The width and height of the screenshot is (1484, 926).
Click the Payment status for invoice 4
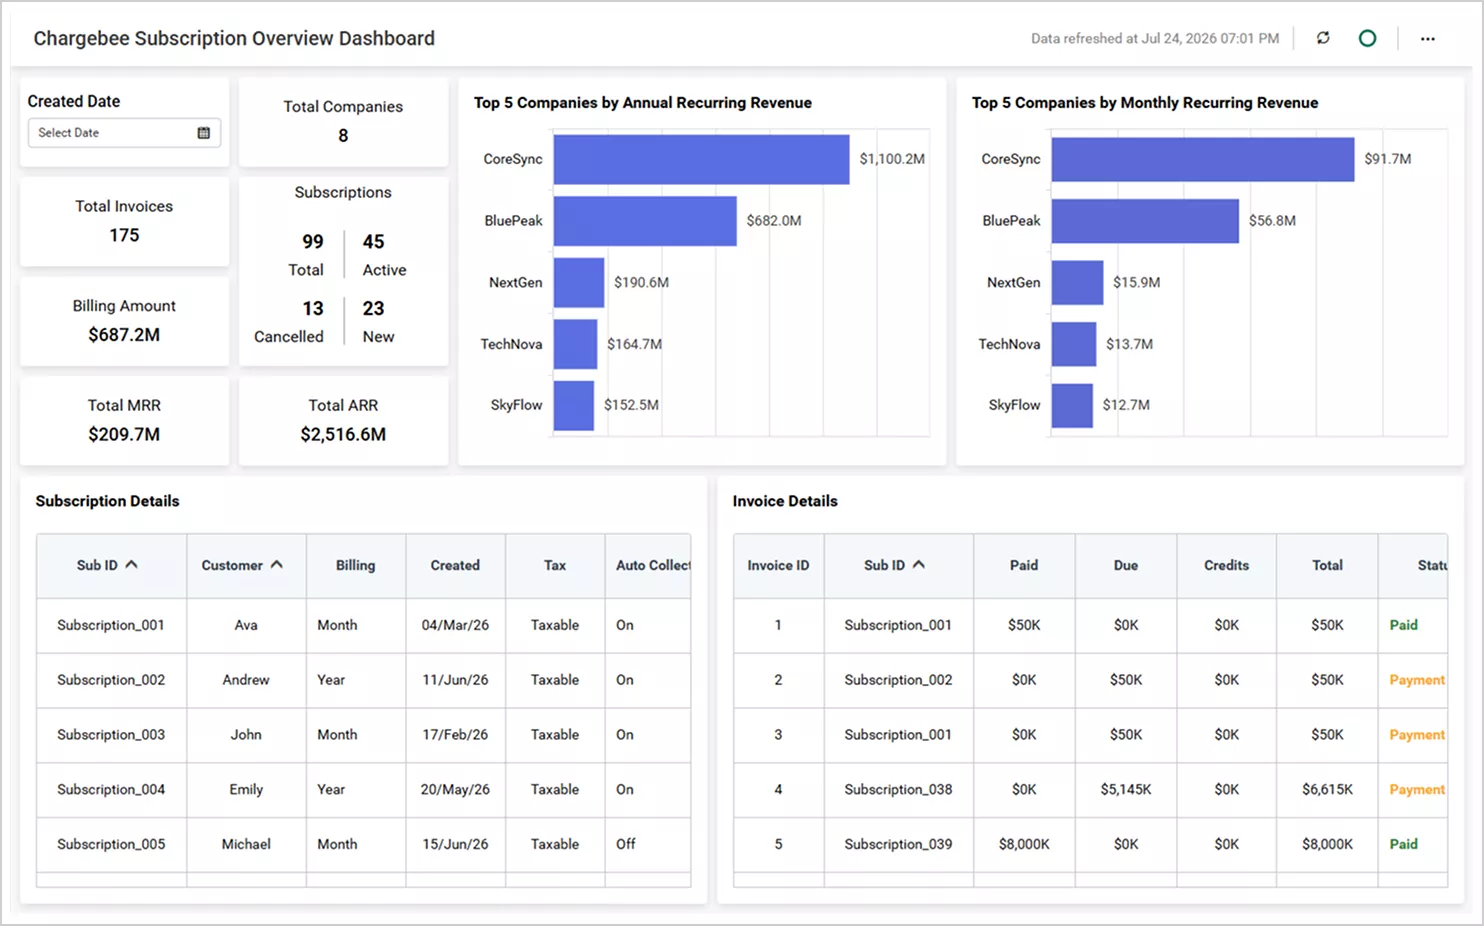1417,790
